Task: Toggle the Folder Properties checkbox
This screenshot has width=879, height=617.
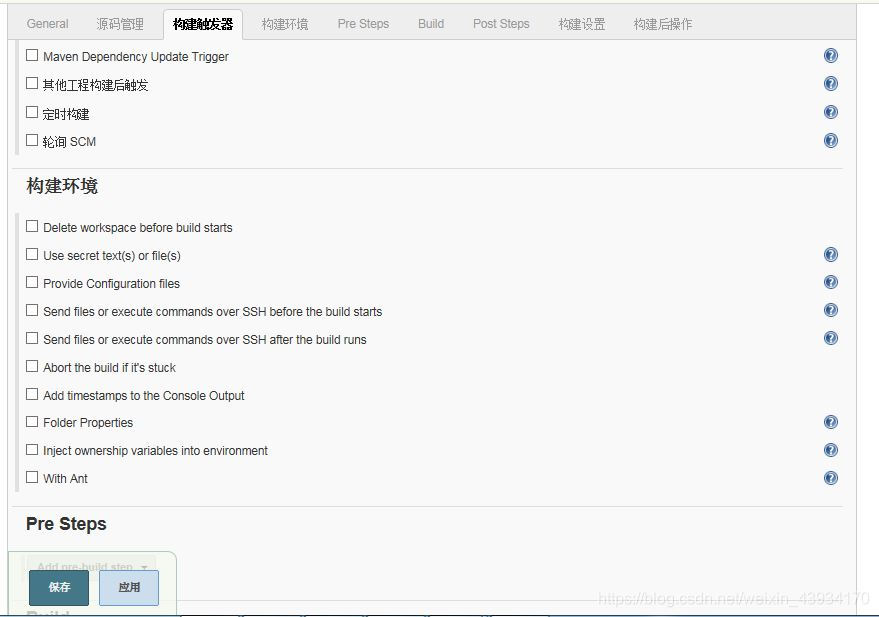Action: [32, 421]
